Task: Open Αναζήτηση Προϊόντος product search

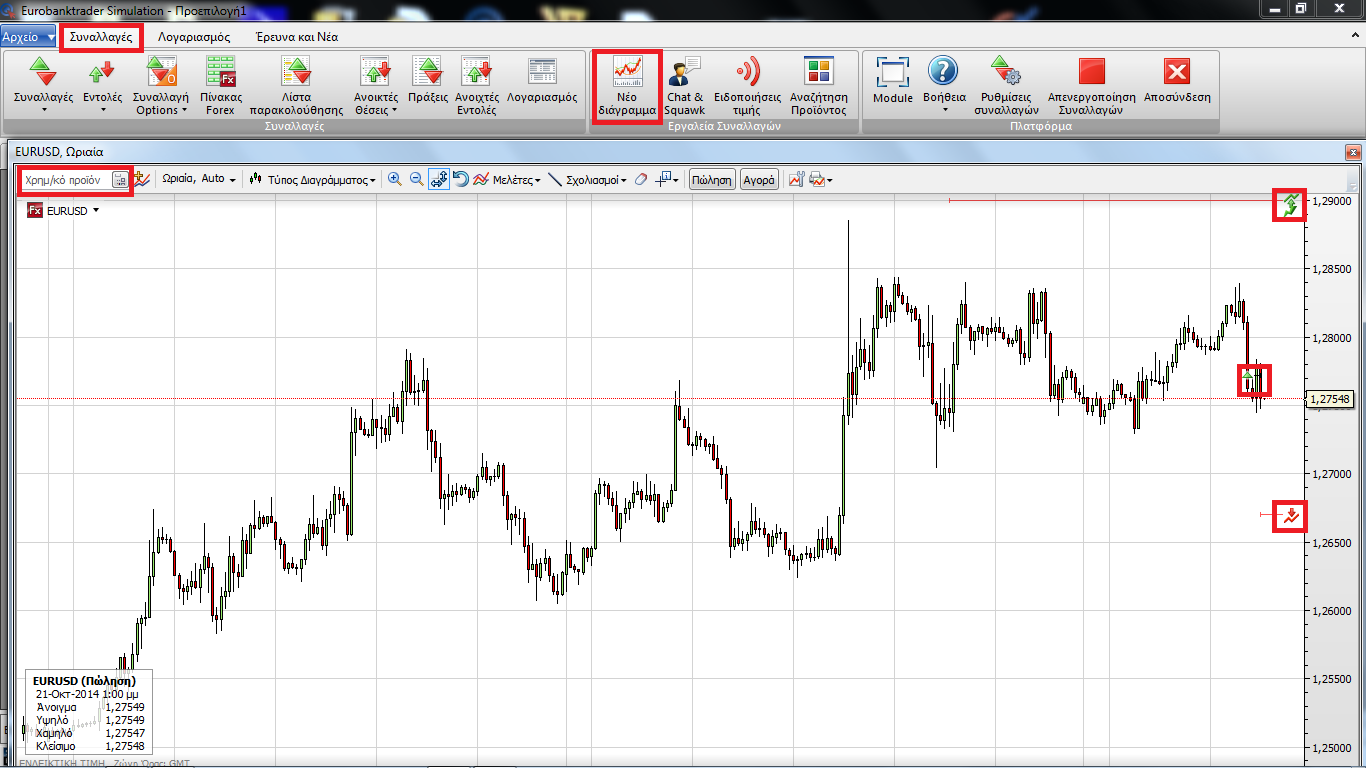Action: [x=819, y=85]
